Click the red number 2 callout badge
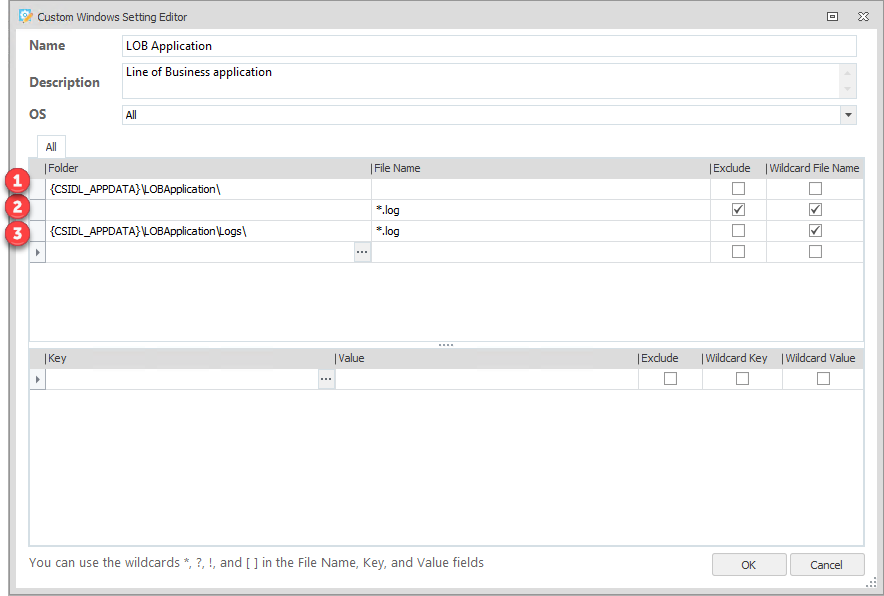884x596 pixels. 16,207
